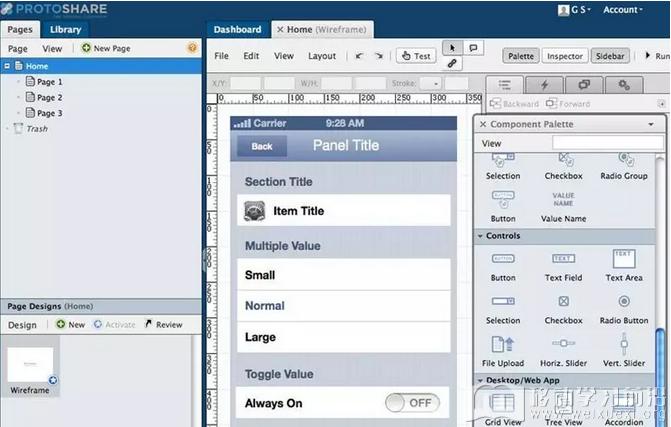Pick the Controls Selection component

[x=503, y=309]
